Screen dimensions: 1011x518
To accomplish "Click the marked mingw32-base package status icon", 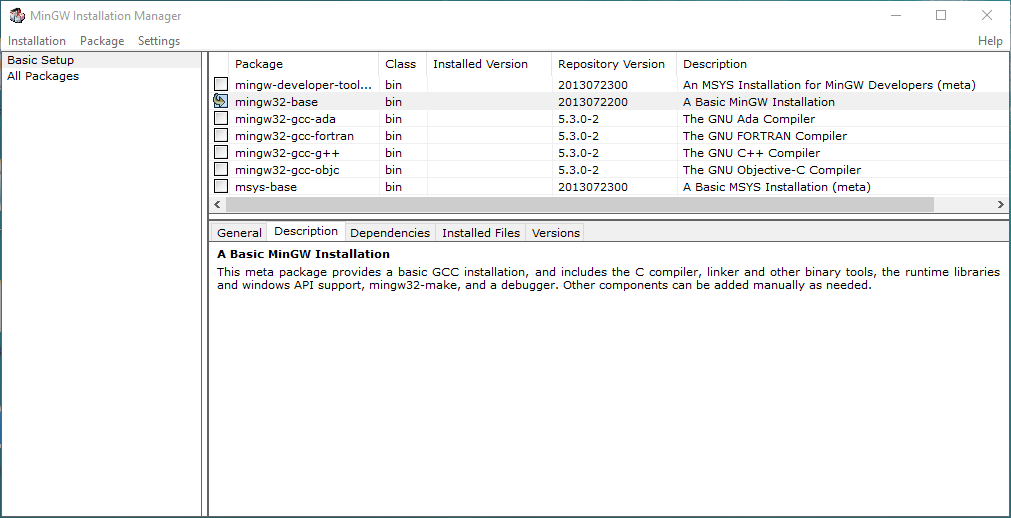I will [x=220, y=101].
